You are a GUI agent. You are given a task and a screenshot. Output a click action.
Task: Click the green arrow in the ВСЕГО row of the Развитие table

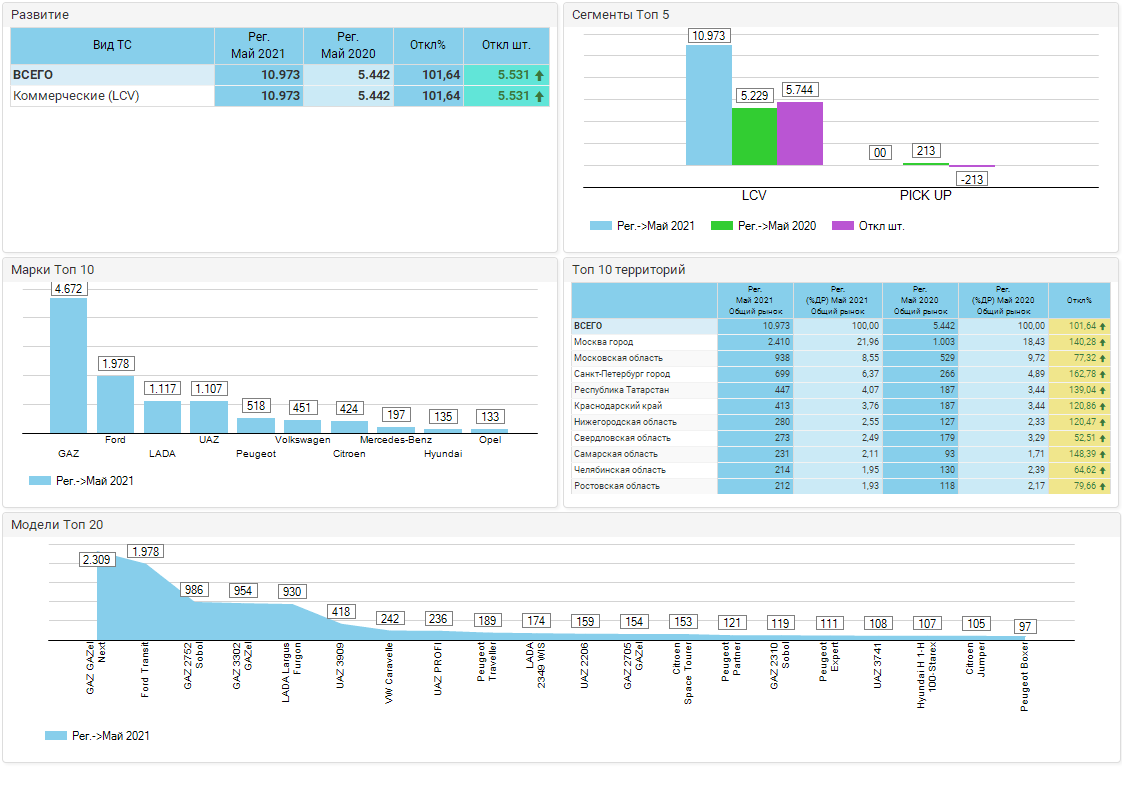(540, 75)
